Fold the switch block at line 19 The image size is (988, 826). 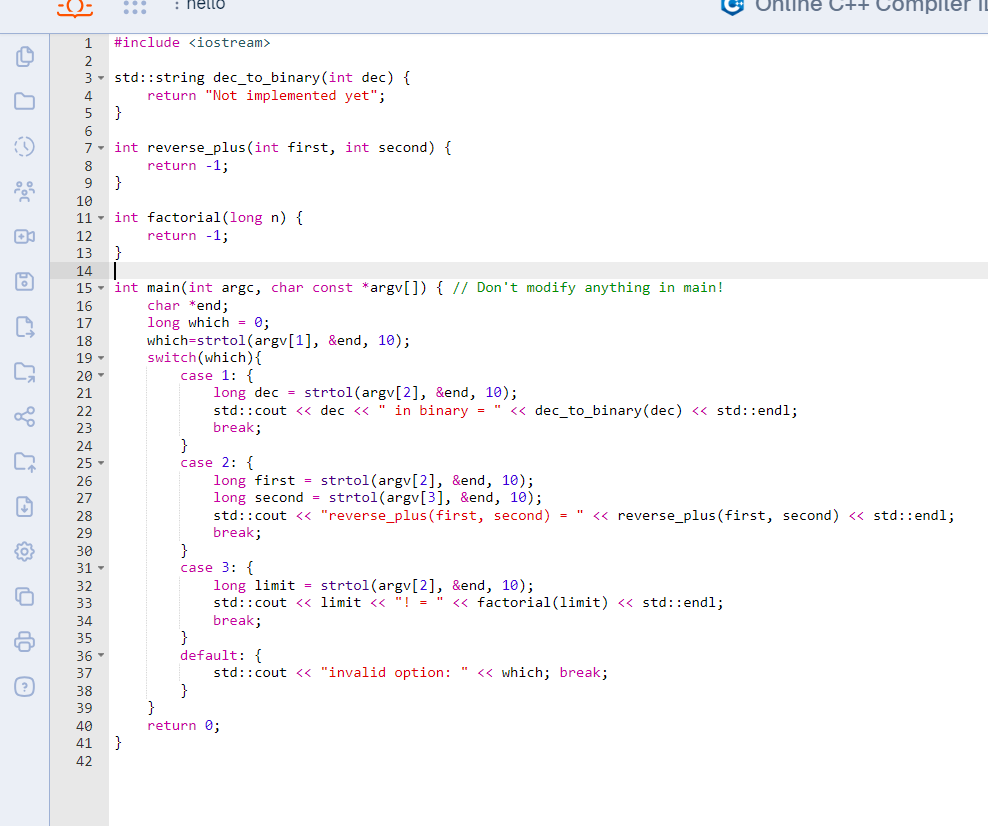[101, 358]
